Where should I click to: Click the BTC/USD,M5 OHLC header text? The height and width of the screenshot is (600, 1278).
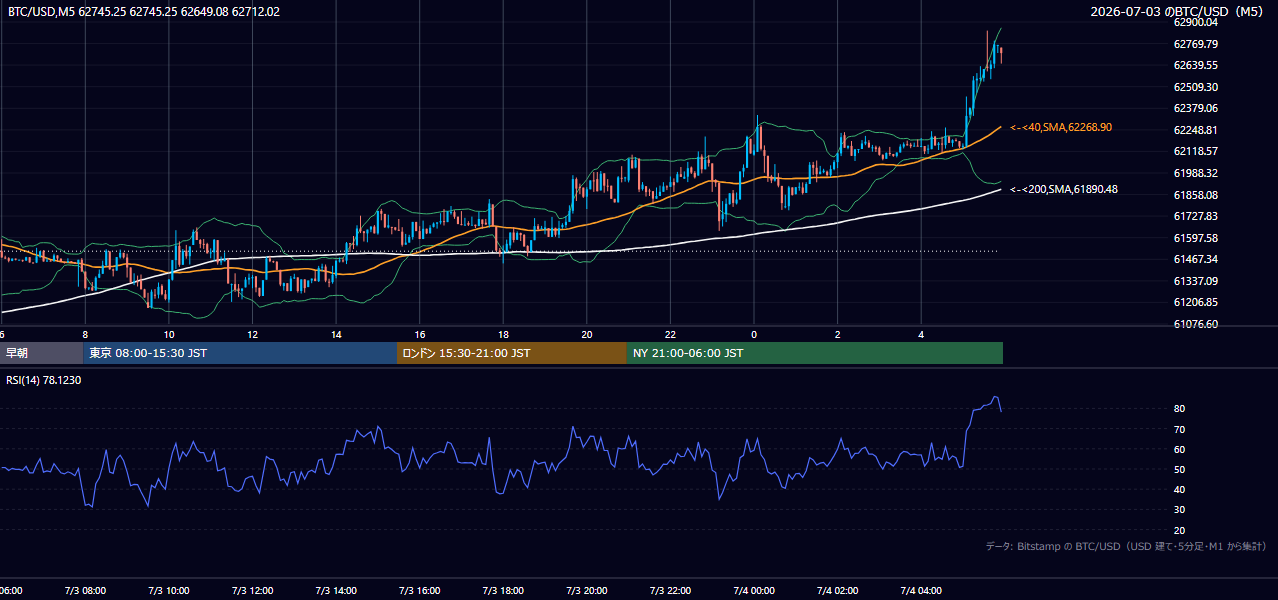(144, 12)
